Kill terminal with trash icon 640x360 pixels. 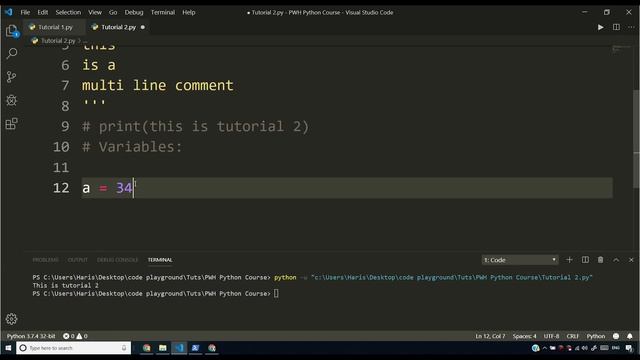click(600, 260)
